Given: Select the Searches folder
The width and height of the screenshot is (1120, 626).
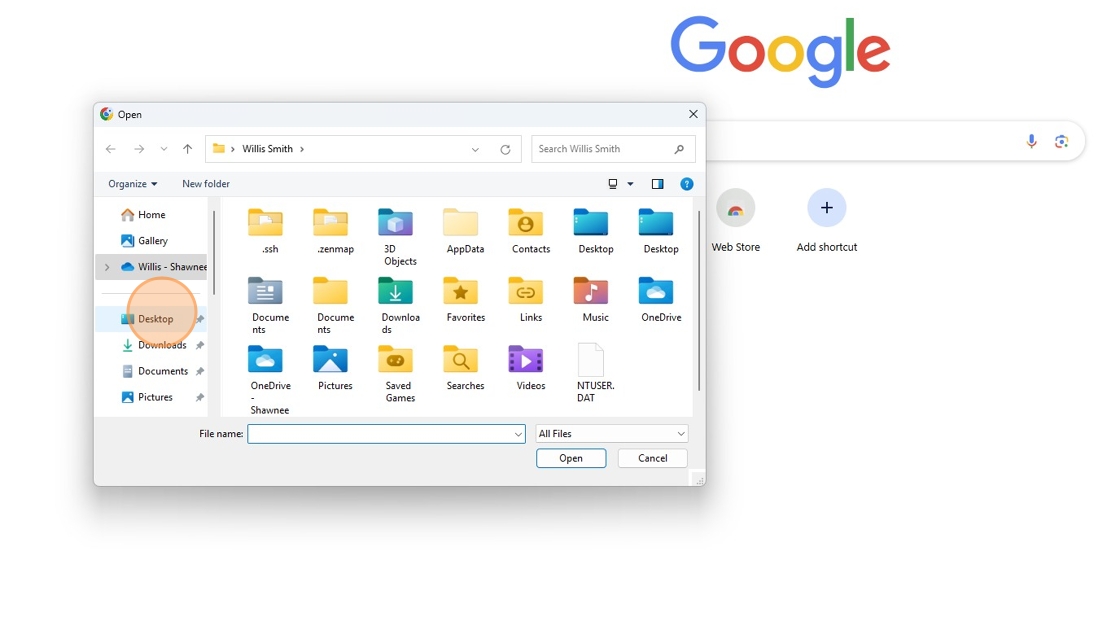Looking at the screenshot, I should (465, 367).
